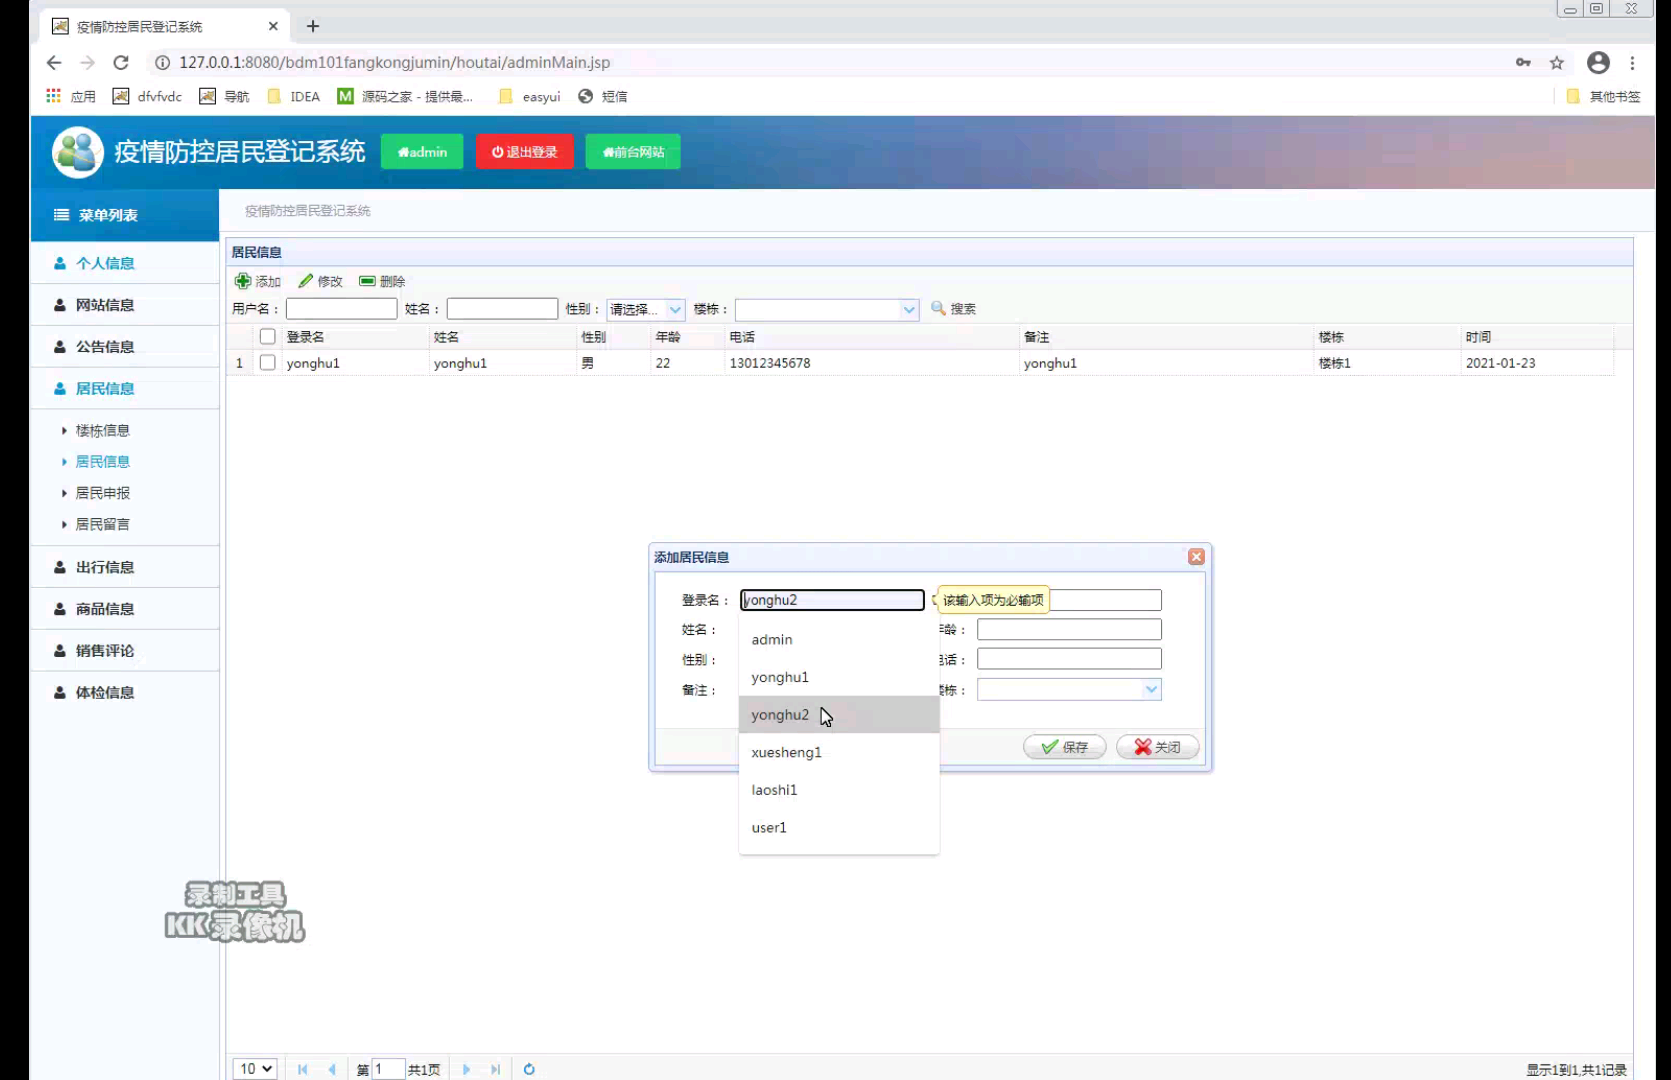Choose xuesheng1 from the suggestion list
The width and height of the screenshot is (1671, 1080).
(x=838, y=752)
